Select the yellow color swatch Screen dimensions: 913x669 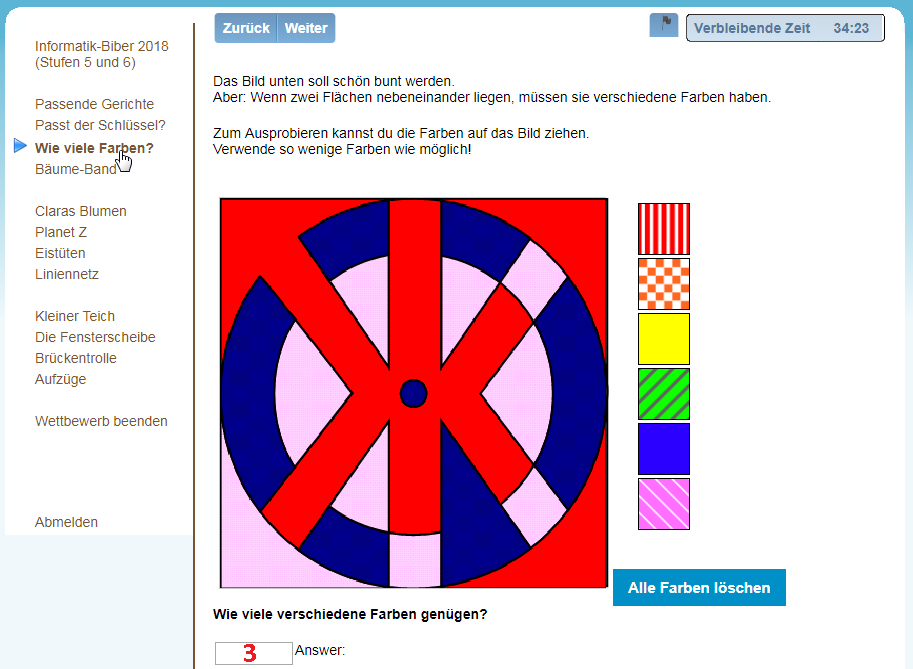tap(664, 339)
